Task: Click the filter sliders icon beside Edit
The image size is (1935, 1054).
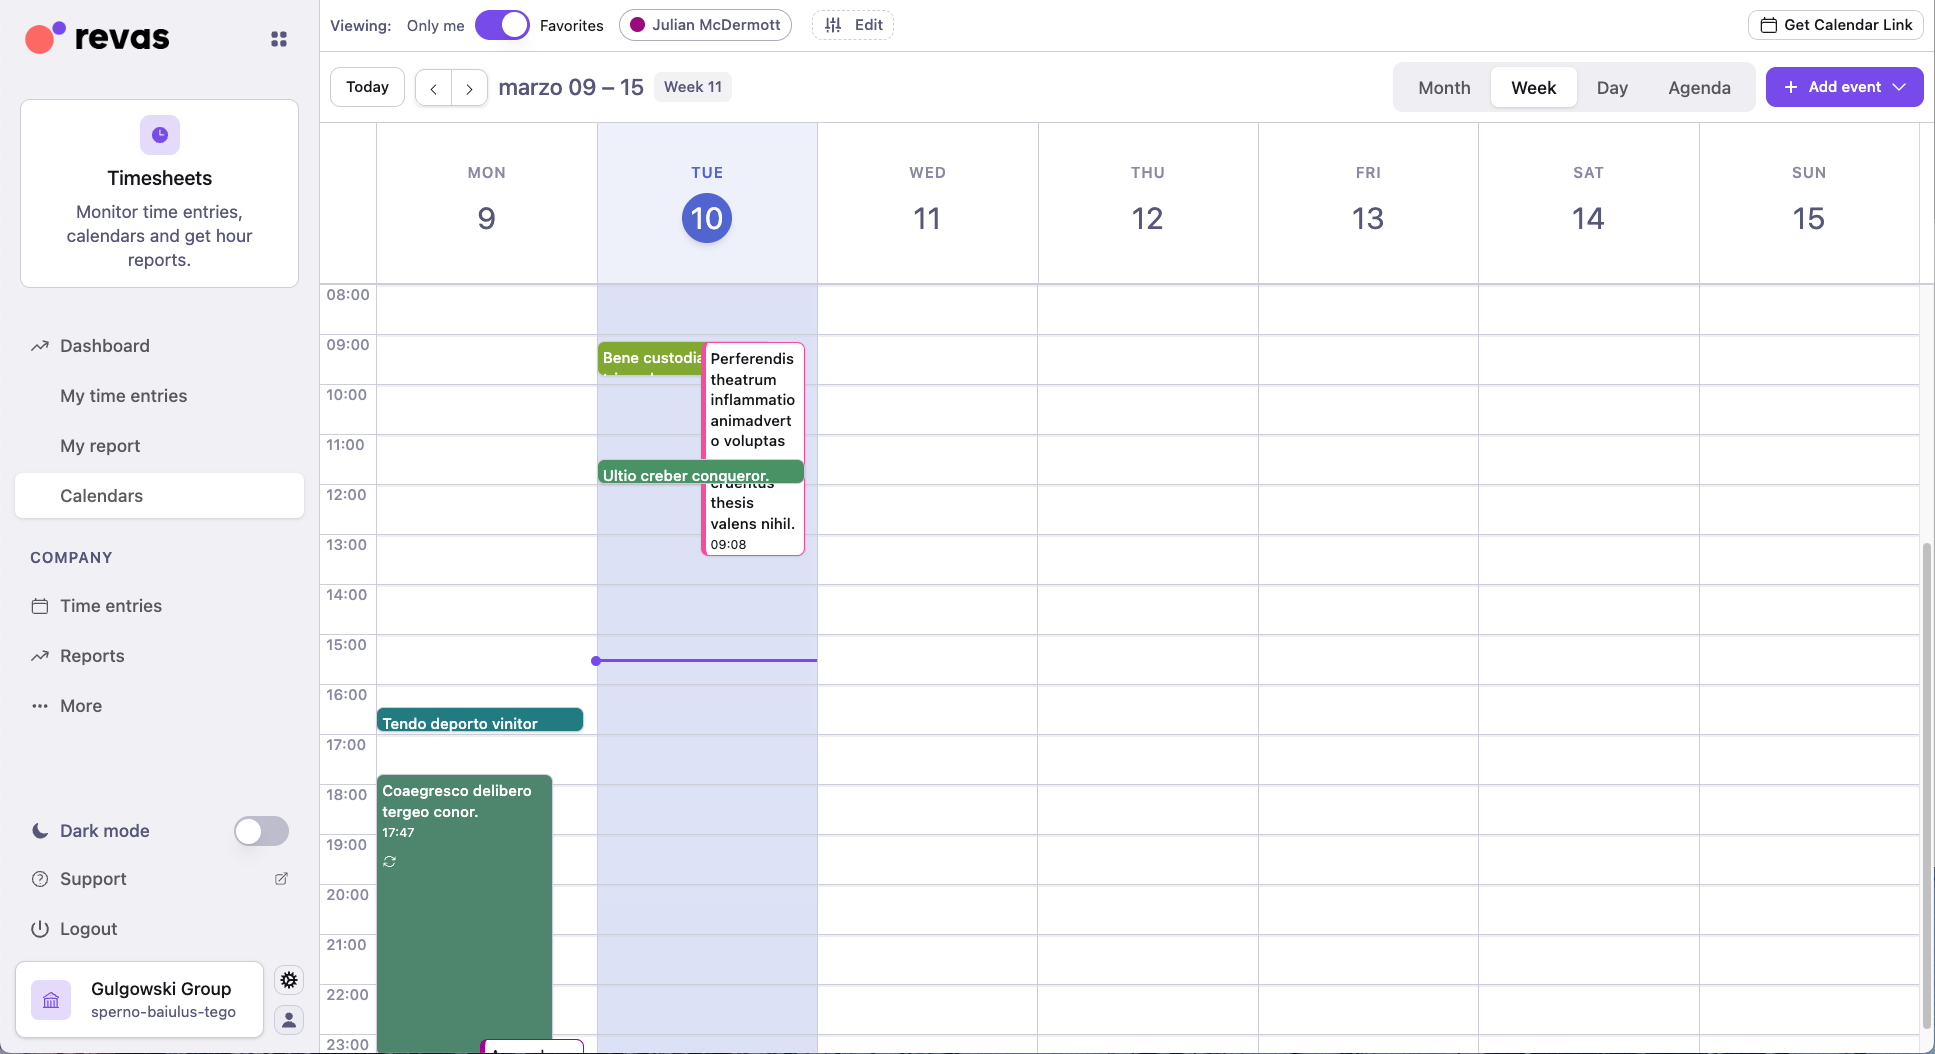Action: tap(833, 25)
